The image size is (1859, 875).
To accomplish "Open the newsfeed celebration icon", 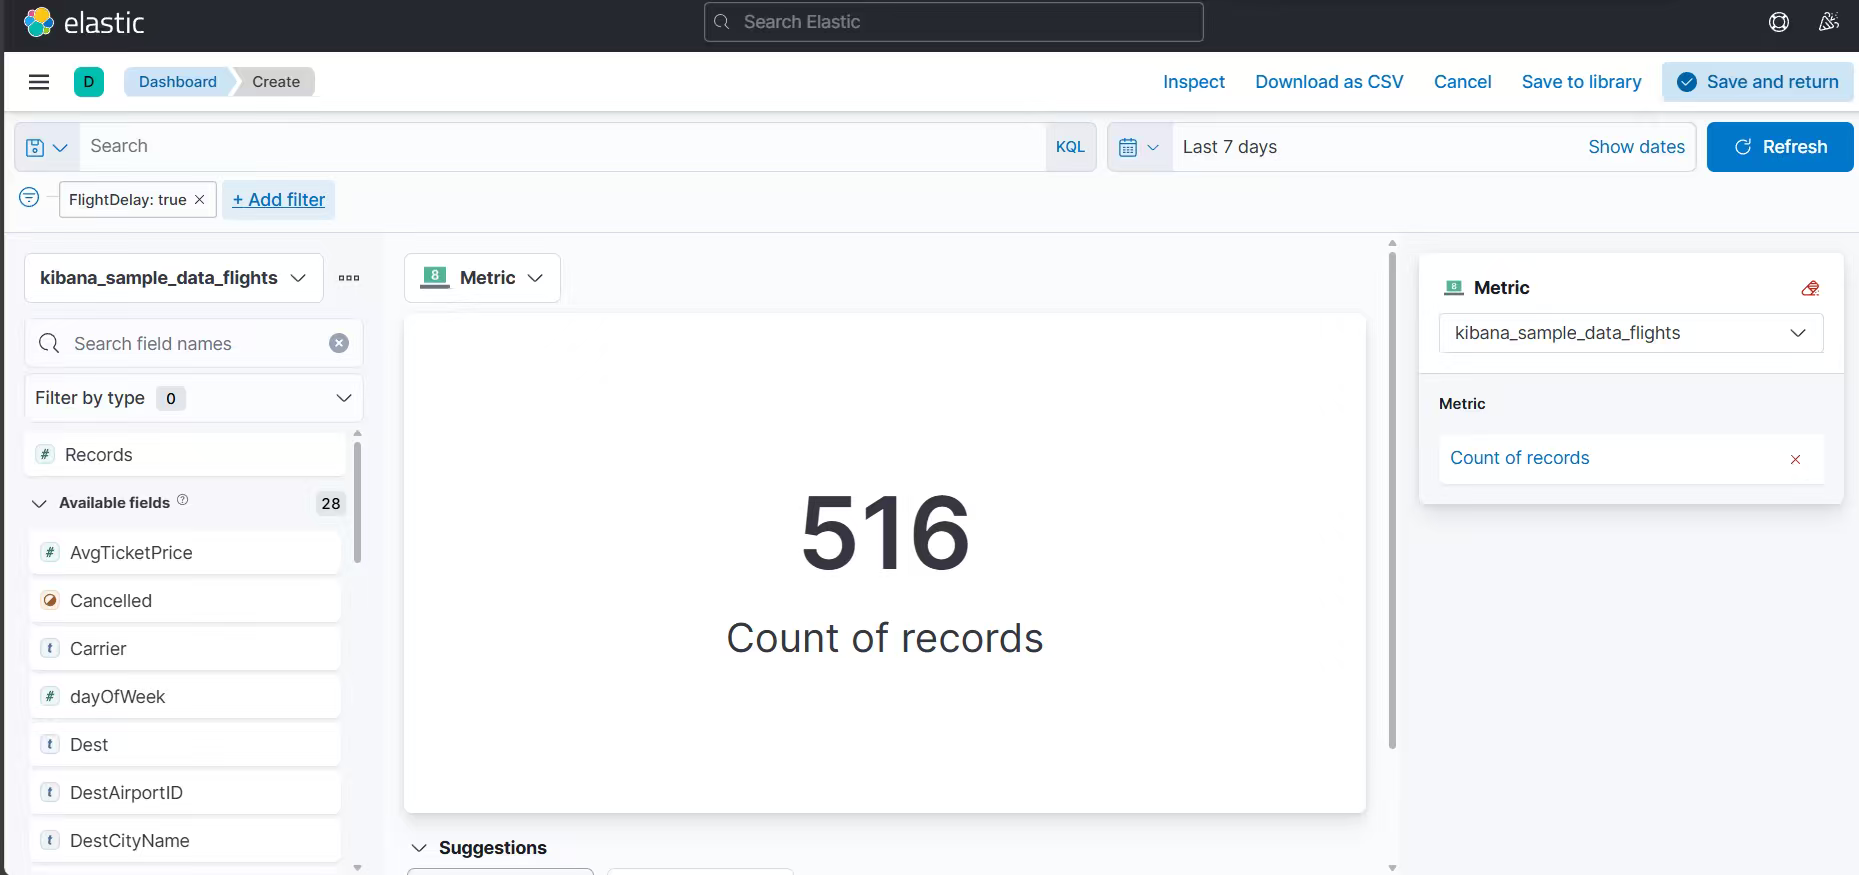I will tap(1828, 22).
